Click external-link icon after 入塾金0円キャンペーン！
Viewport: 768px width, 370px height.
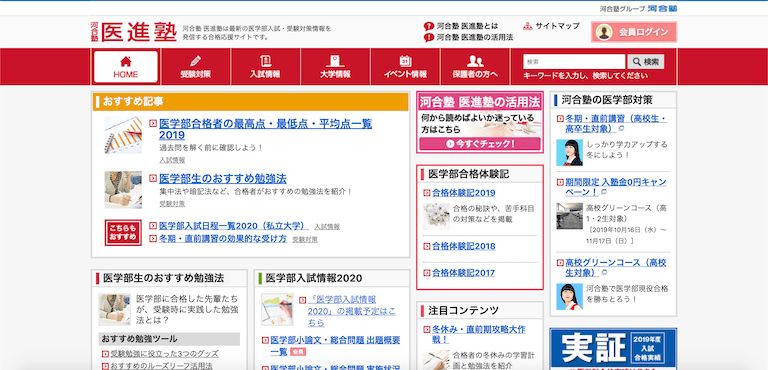point(603,193)
